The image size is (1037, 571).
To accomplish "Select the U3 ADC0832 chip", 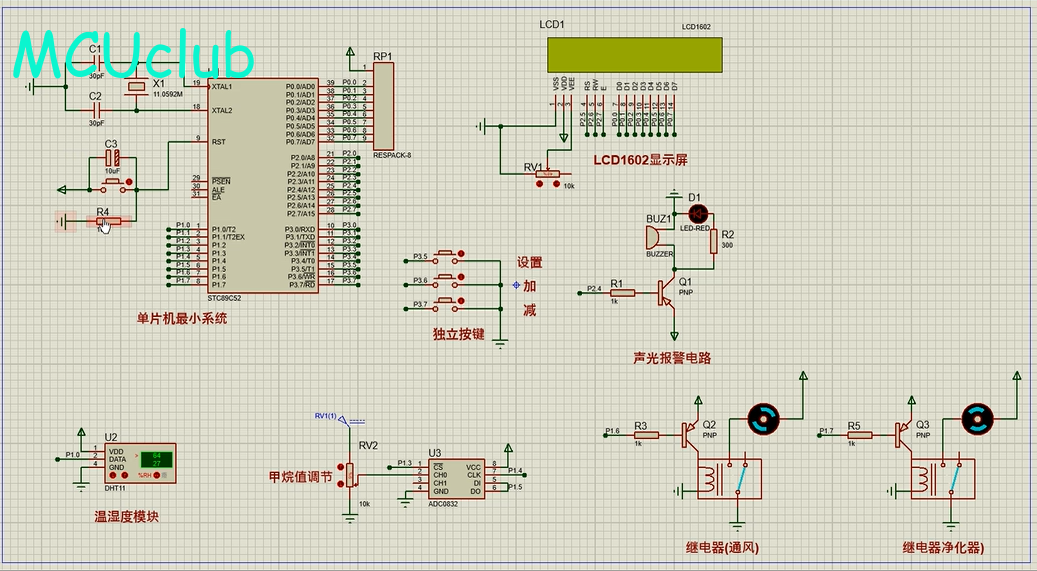I will pyautogui.click(x=457, y=479).
